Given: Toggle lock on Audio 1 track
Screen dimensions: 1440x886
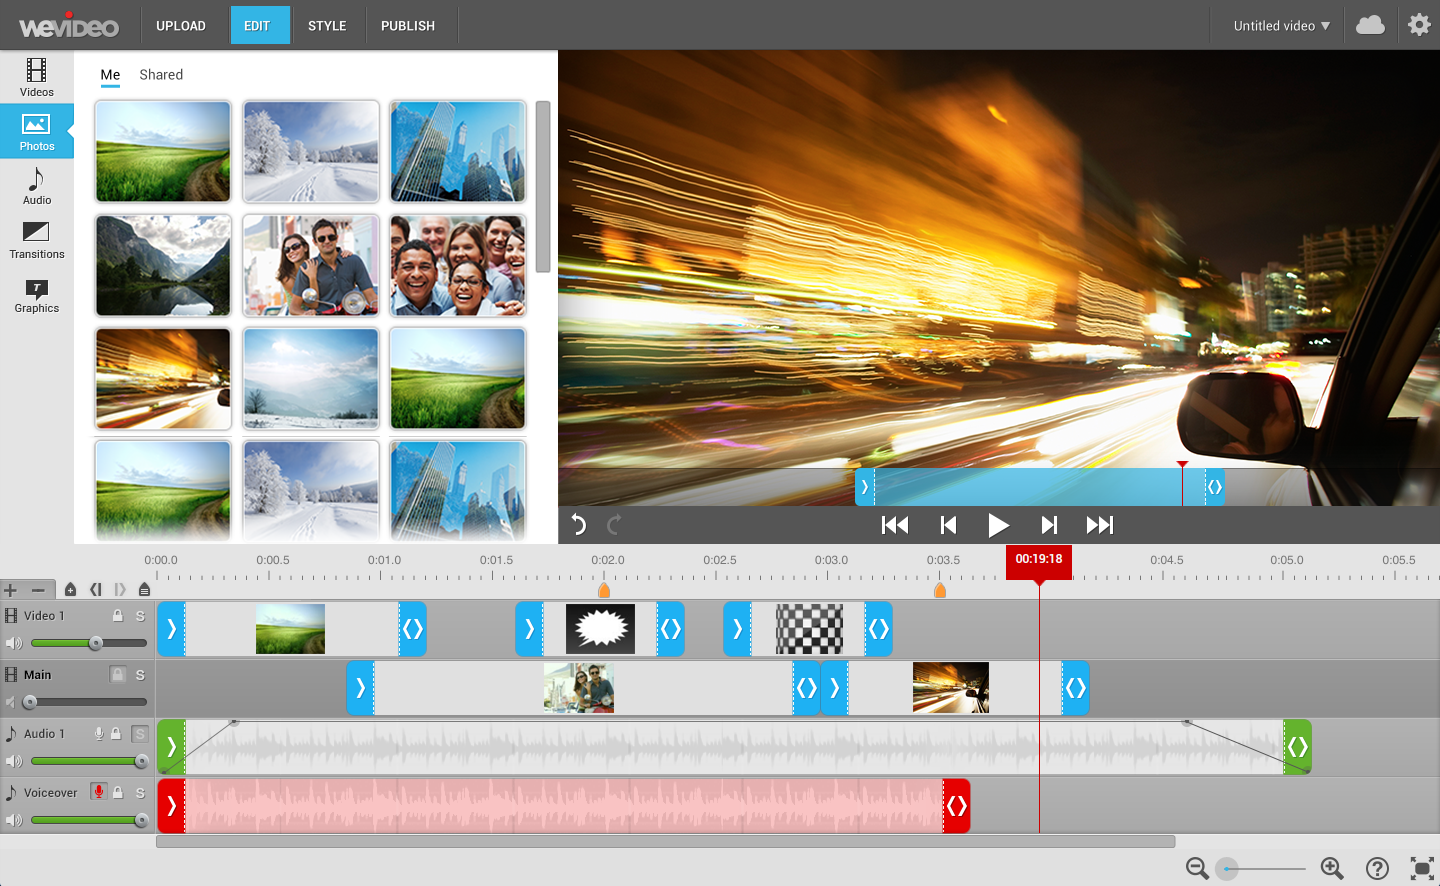Looking at the screenshot, I should point(116,733).
